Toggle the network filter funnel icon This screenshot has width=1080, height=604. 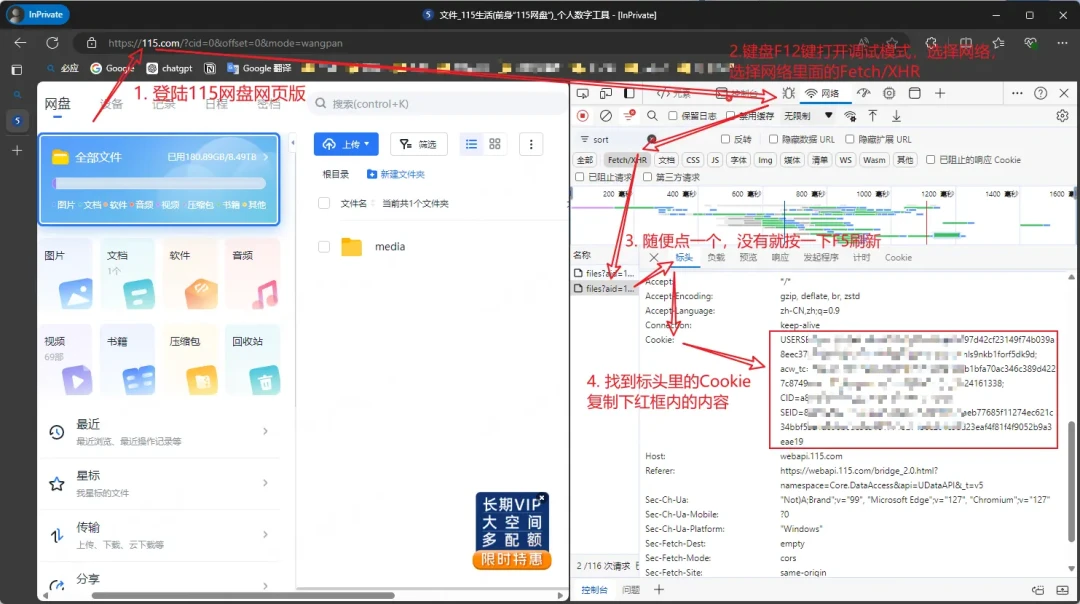[x=629, y=116]
